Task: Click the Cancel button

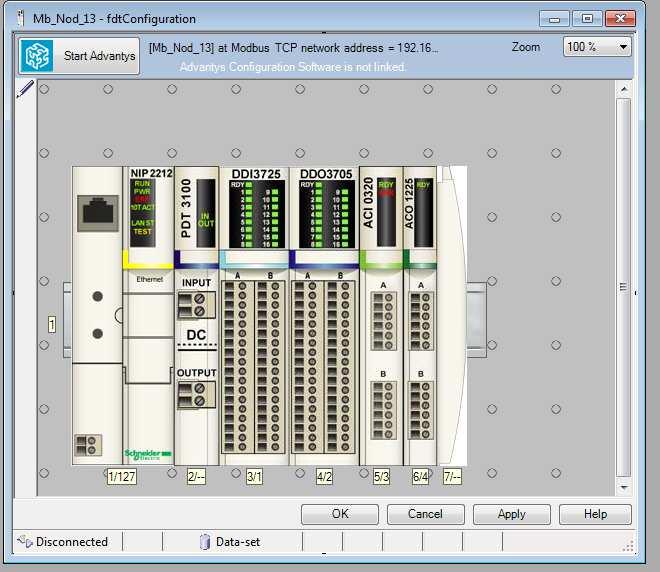Action: coord(426,514)
